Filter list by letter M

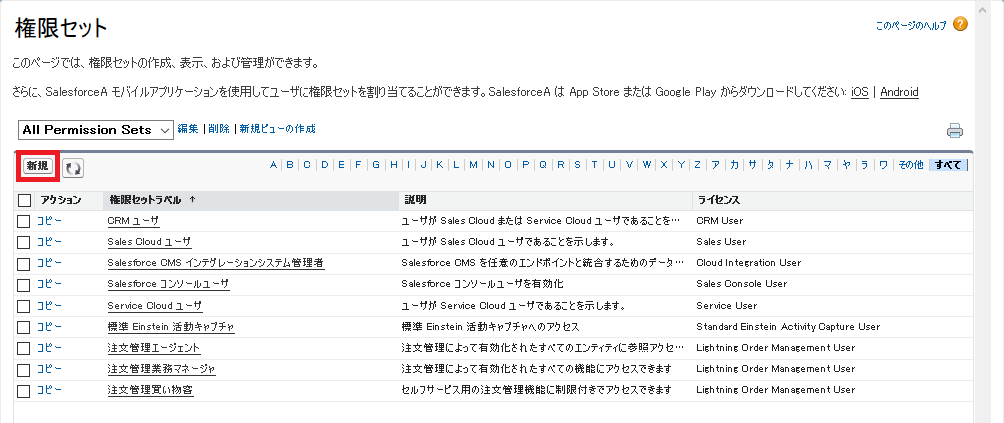tap(473, 164)
